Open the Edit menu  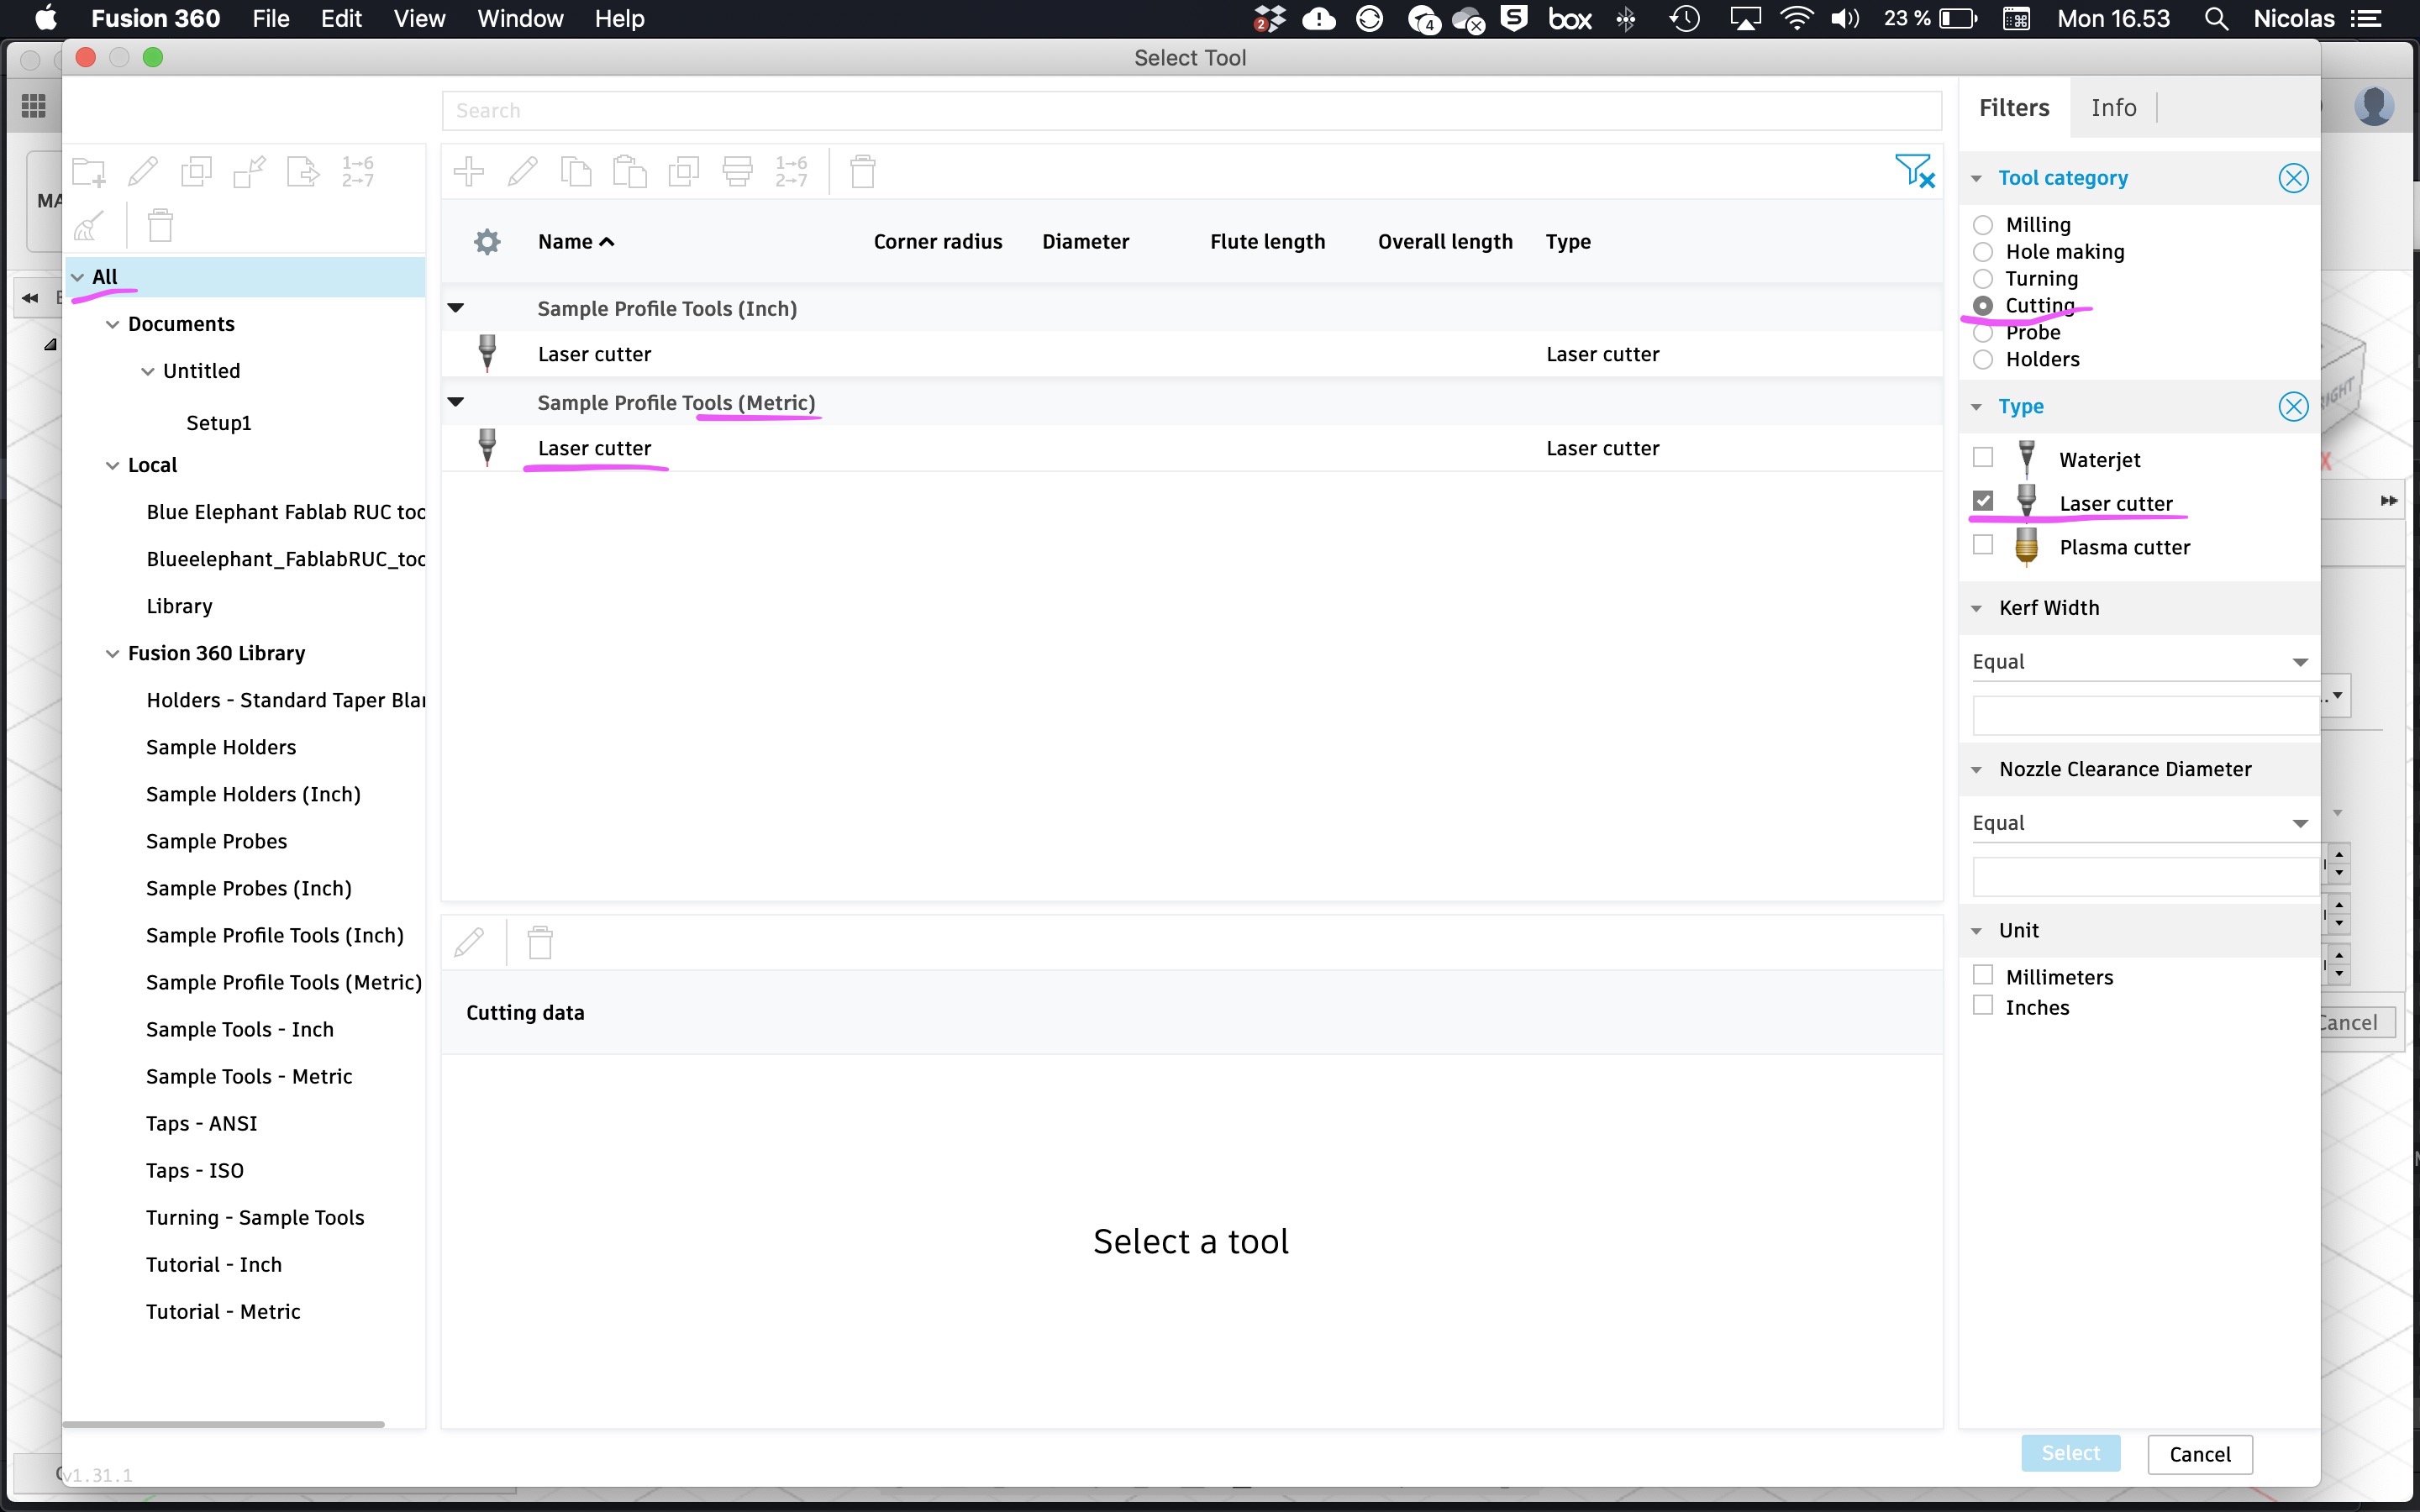(x=341, y=19)
